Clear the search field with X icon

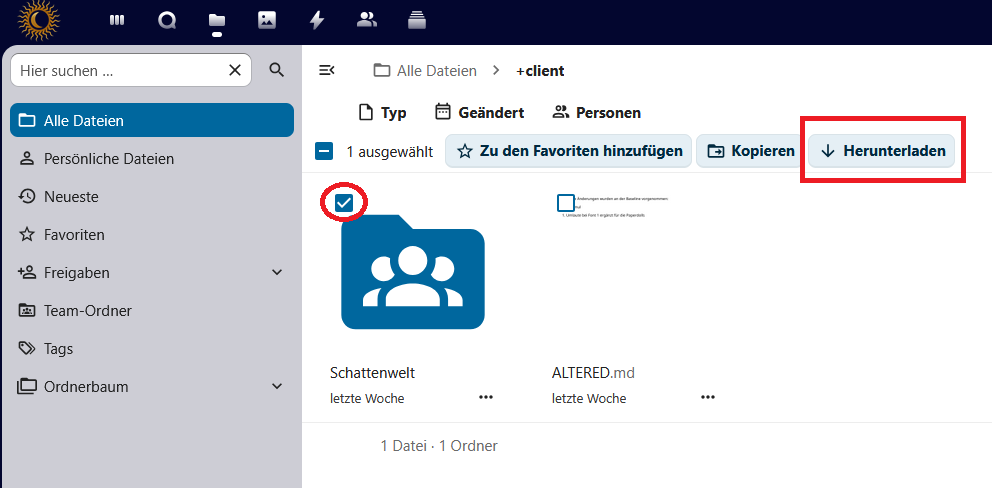click(x=235, y=70)
